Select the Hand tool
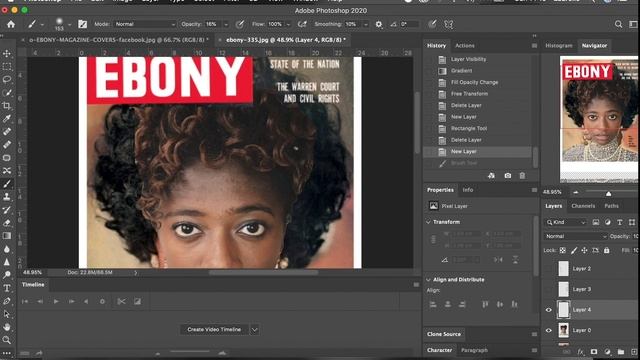This screenshot has width=640, height=360. pyautogui.click(x=7, y=327)
